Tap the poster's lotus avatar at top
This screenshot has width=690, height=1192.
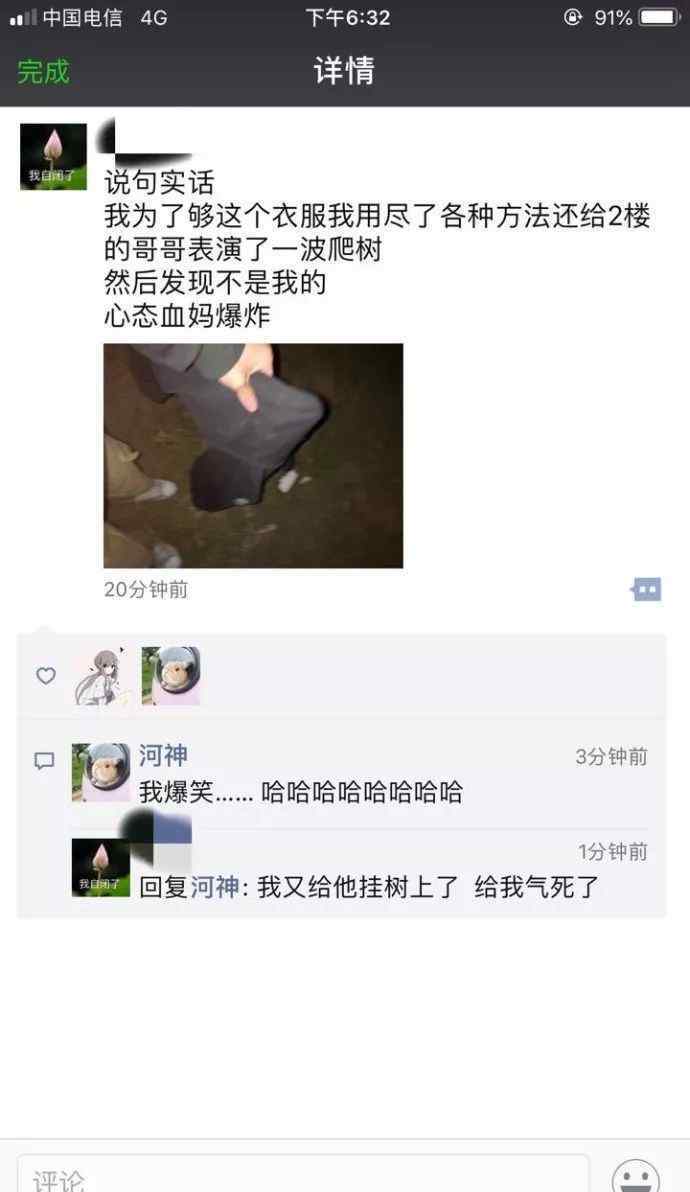(53, 157)
